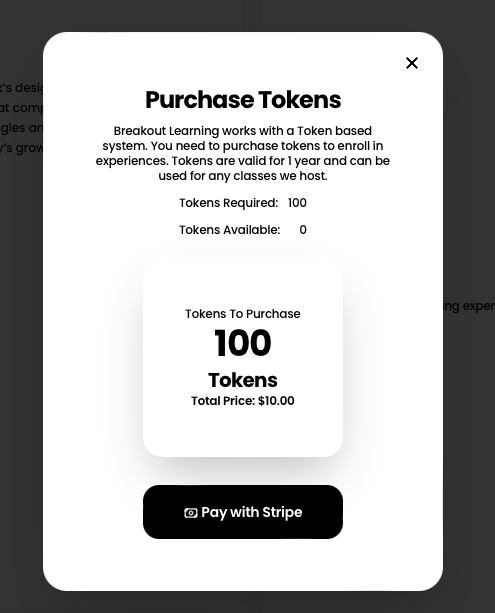Click the Breakout Learning words in the description
This screenshot has height=613, width=495.
point(166,131)
